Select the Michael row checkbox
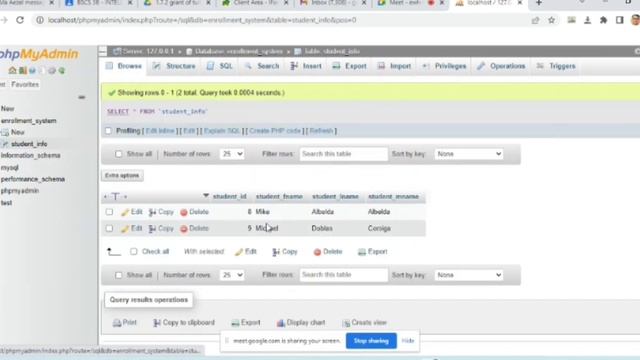This screenshot has width=640, height=360. coord(109,228)
